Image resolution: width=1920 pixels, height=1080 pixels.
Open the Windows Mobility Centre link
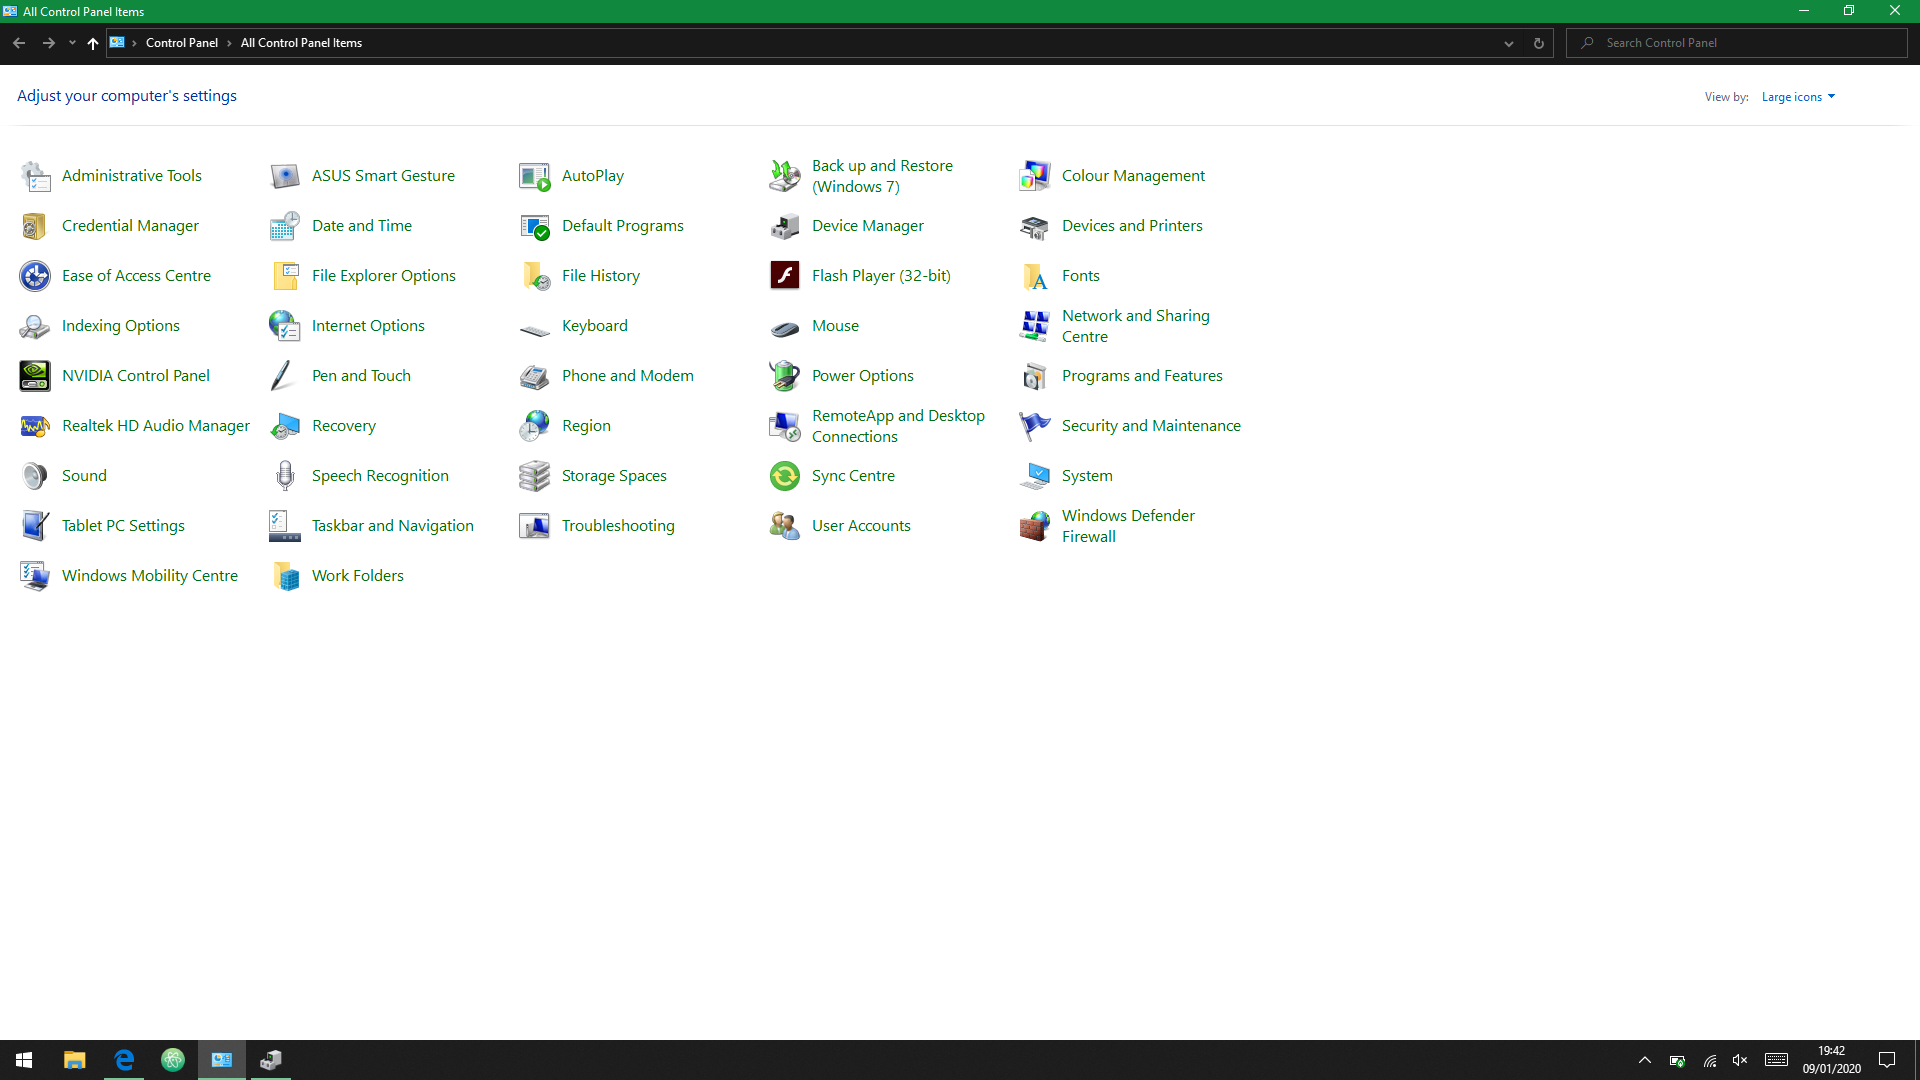tap(150, 576)
